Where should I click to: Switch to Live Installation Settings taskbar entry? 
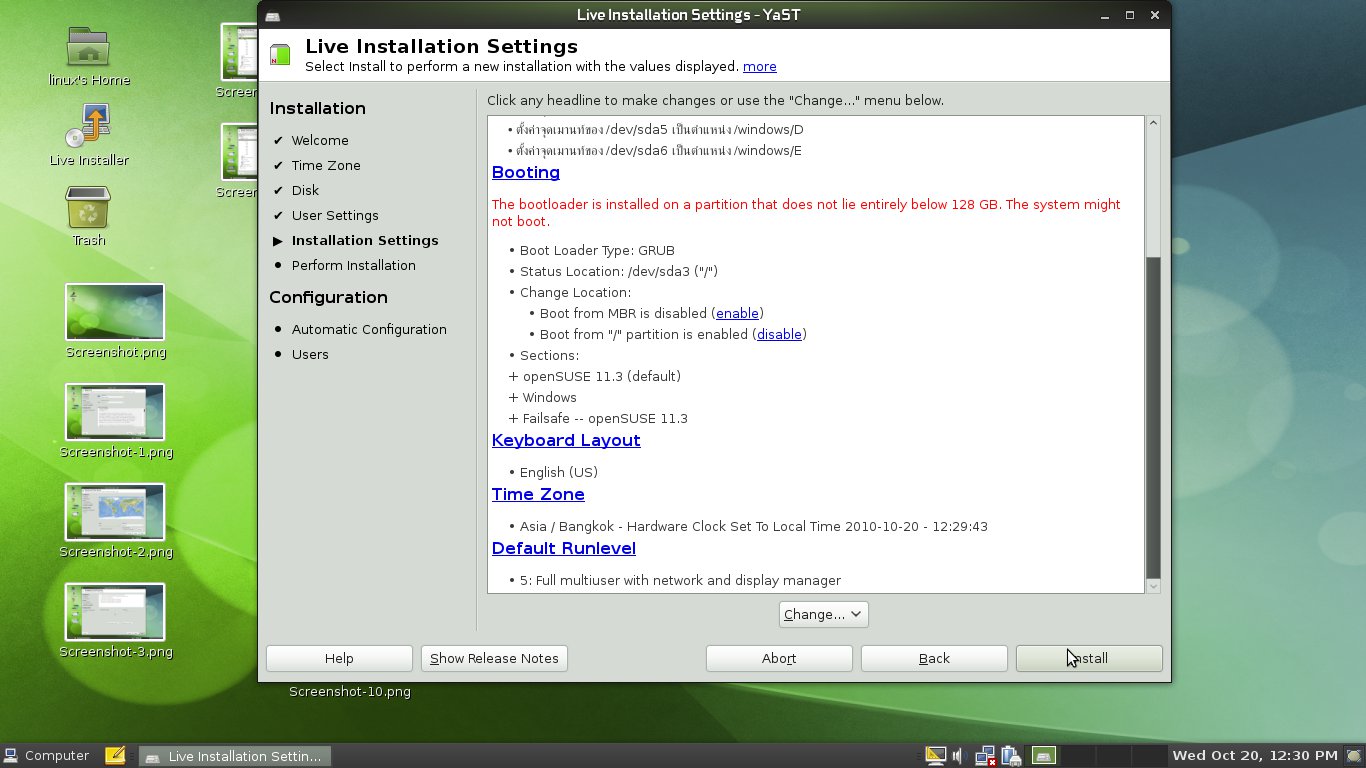point(235,756)
